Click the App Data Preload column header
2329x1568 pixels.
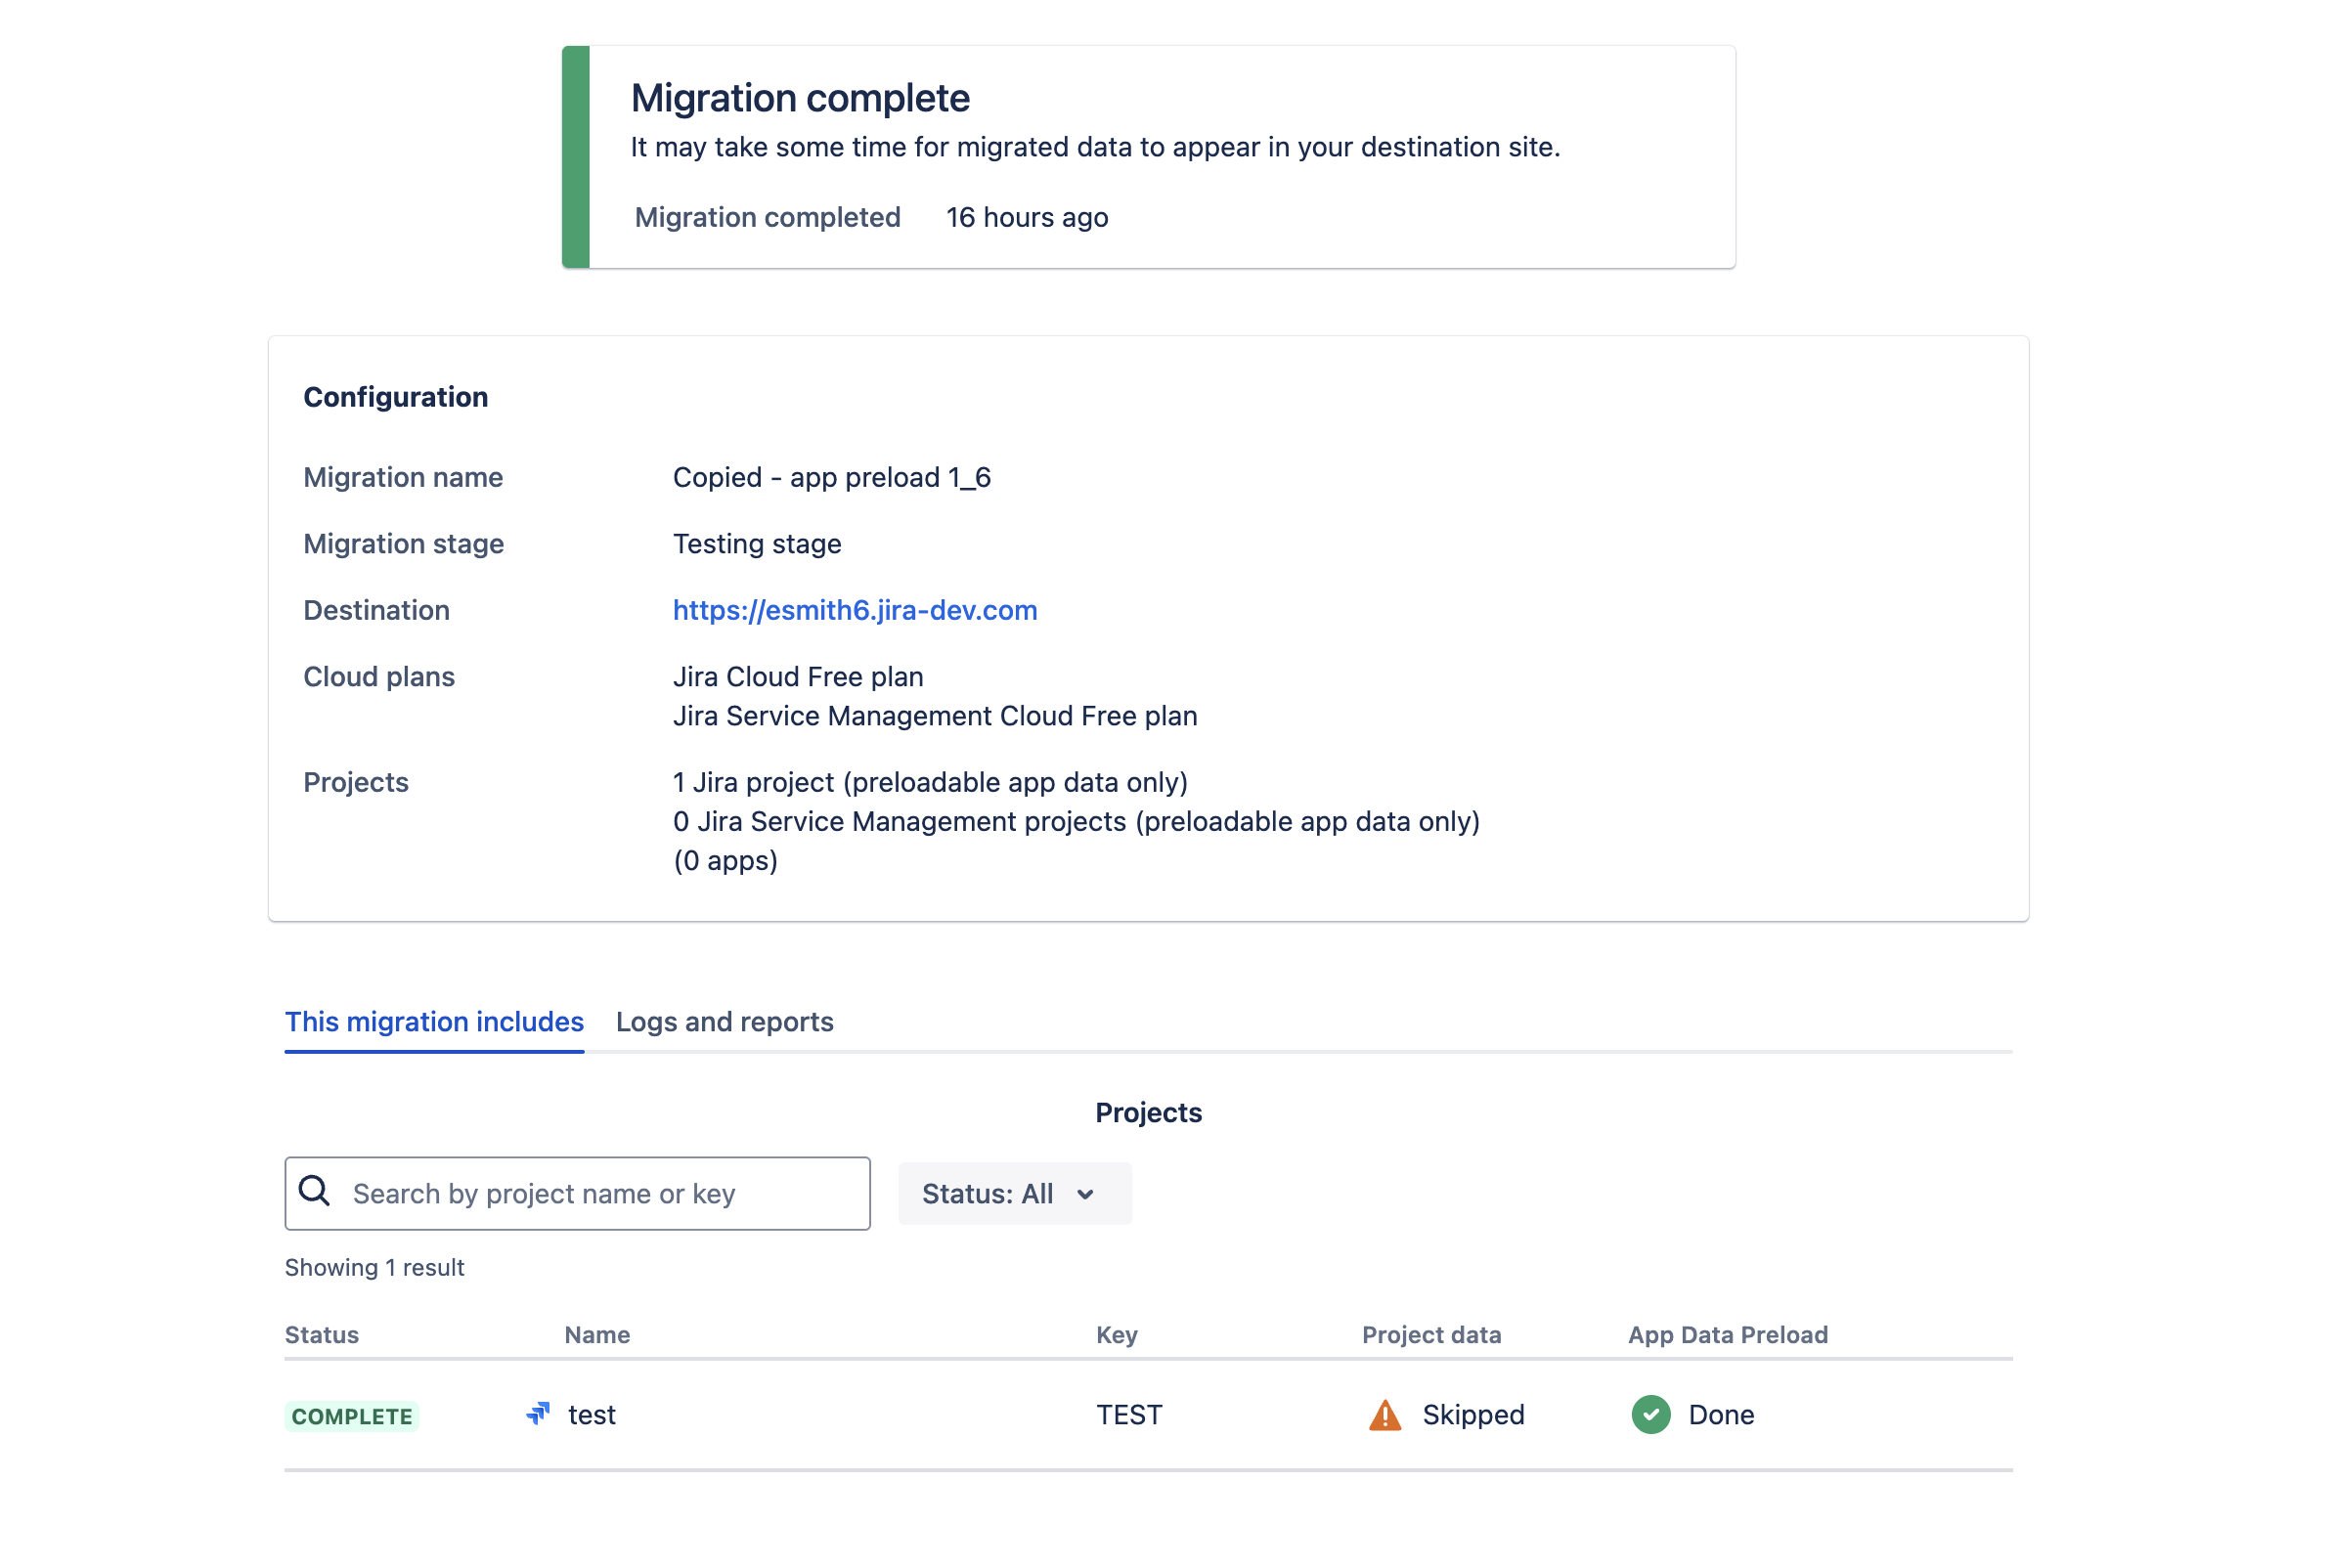[1726, 1334]
